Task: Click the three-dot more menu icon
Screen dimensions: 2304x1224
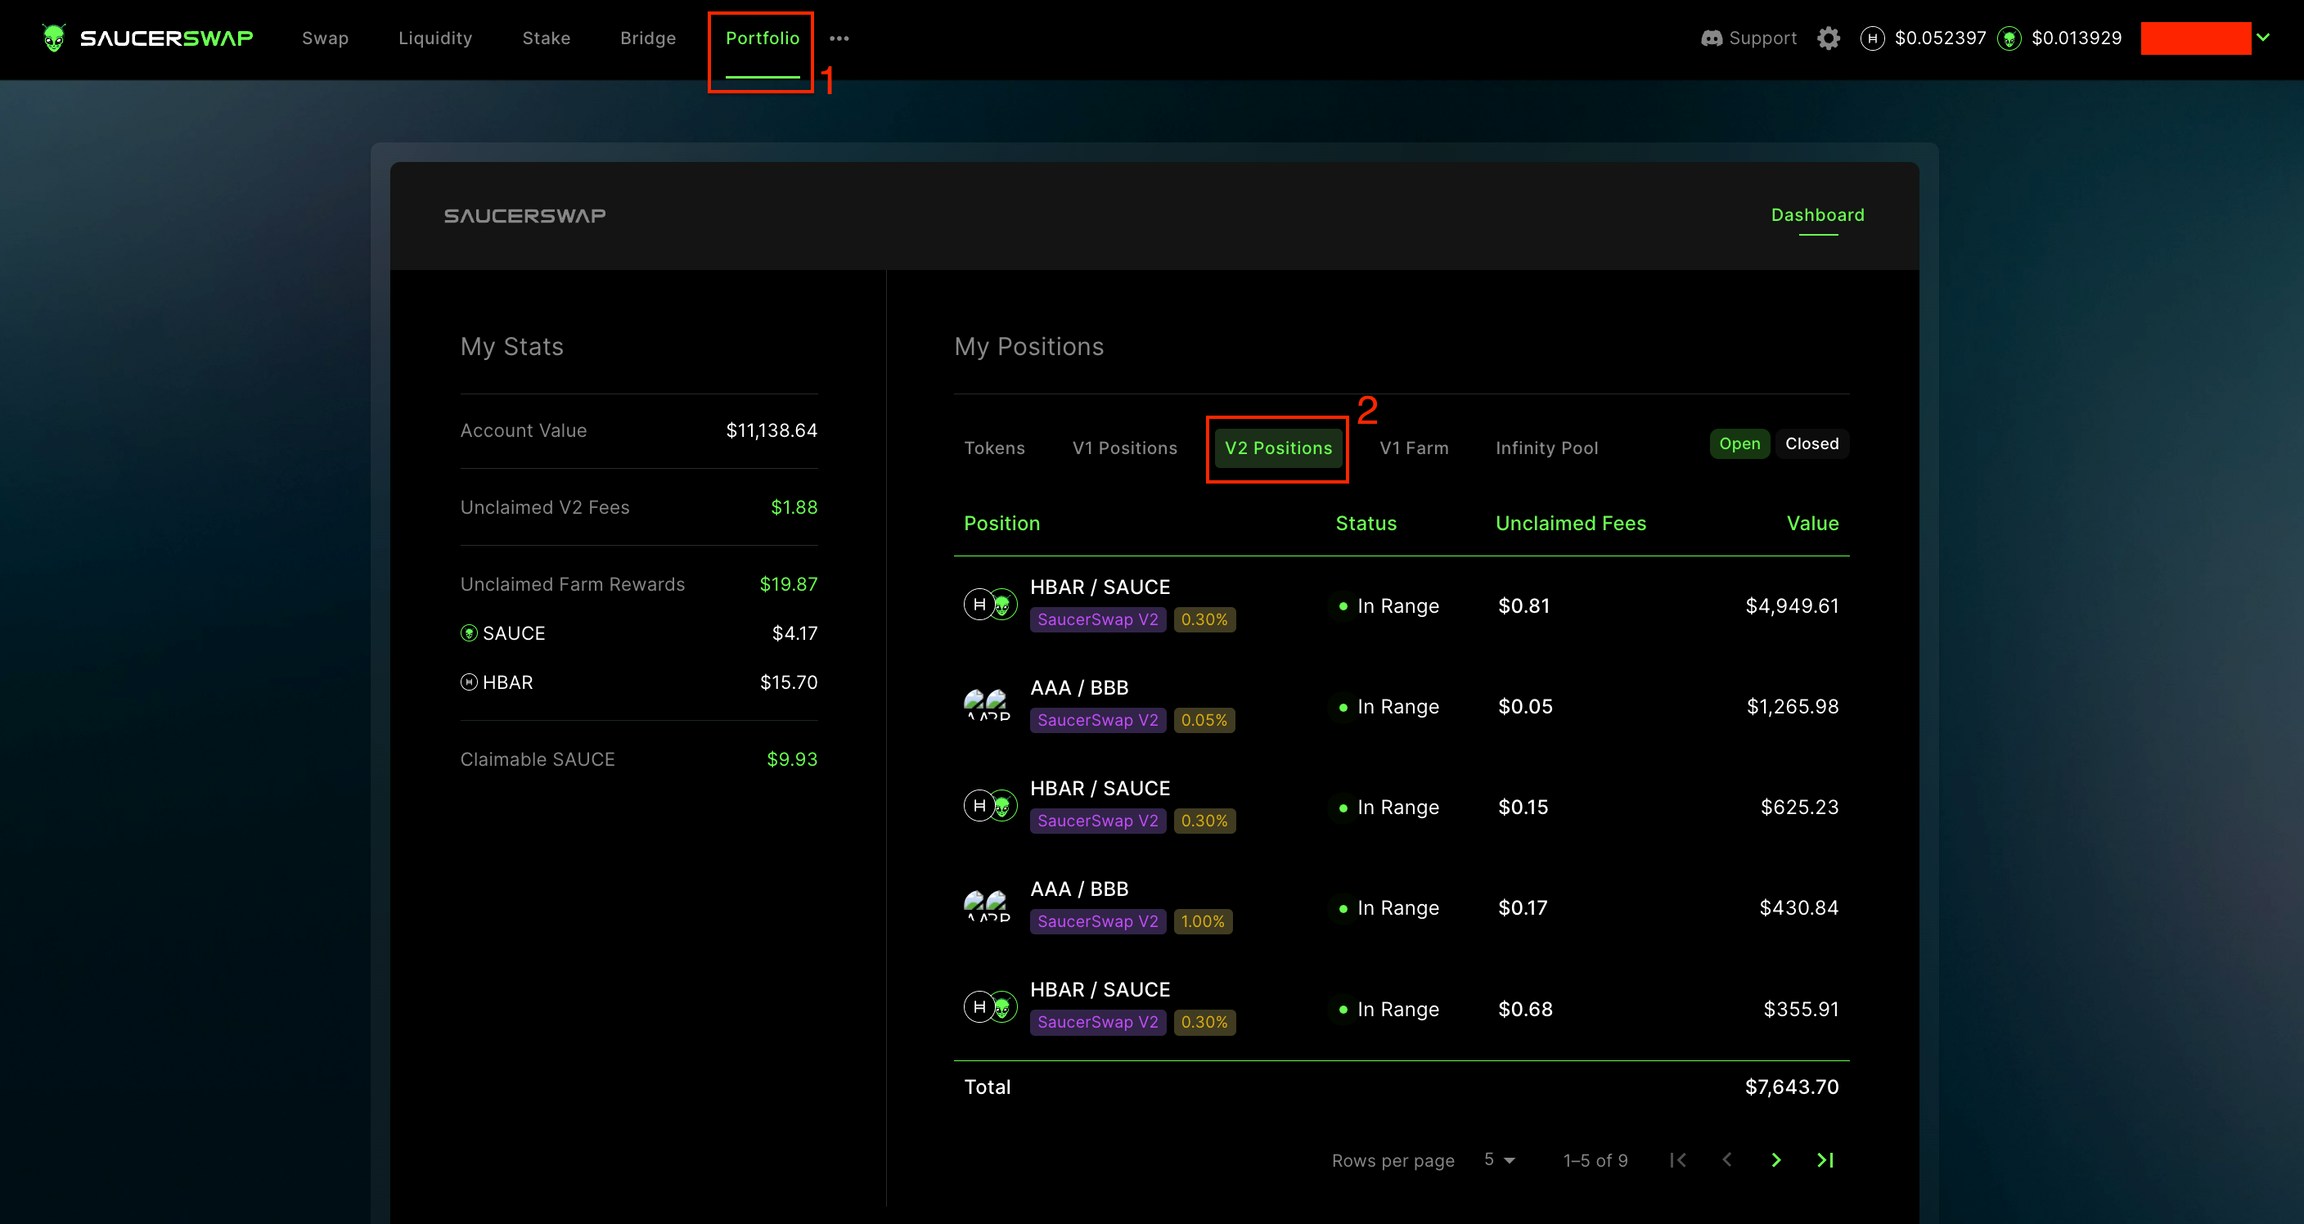Action: click(x=839, y=38)
